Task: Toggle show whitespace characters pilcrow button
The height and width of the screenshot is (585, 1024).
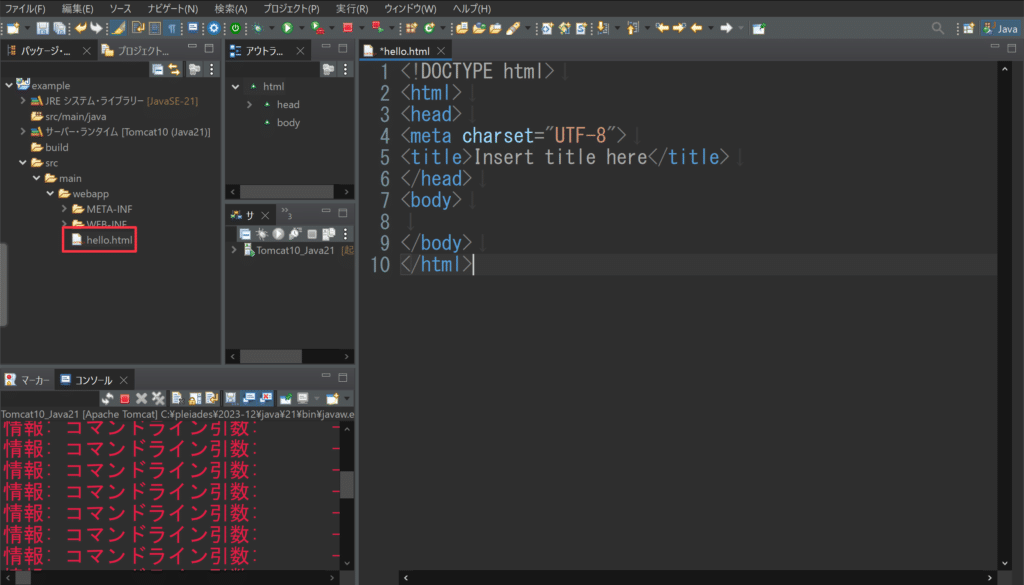Action: [x=172, y=28]
